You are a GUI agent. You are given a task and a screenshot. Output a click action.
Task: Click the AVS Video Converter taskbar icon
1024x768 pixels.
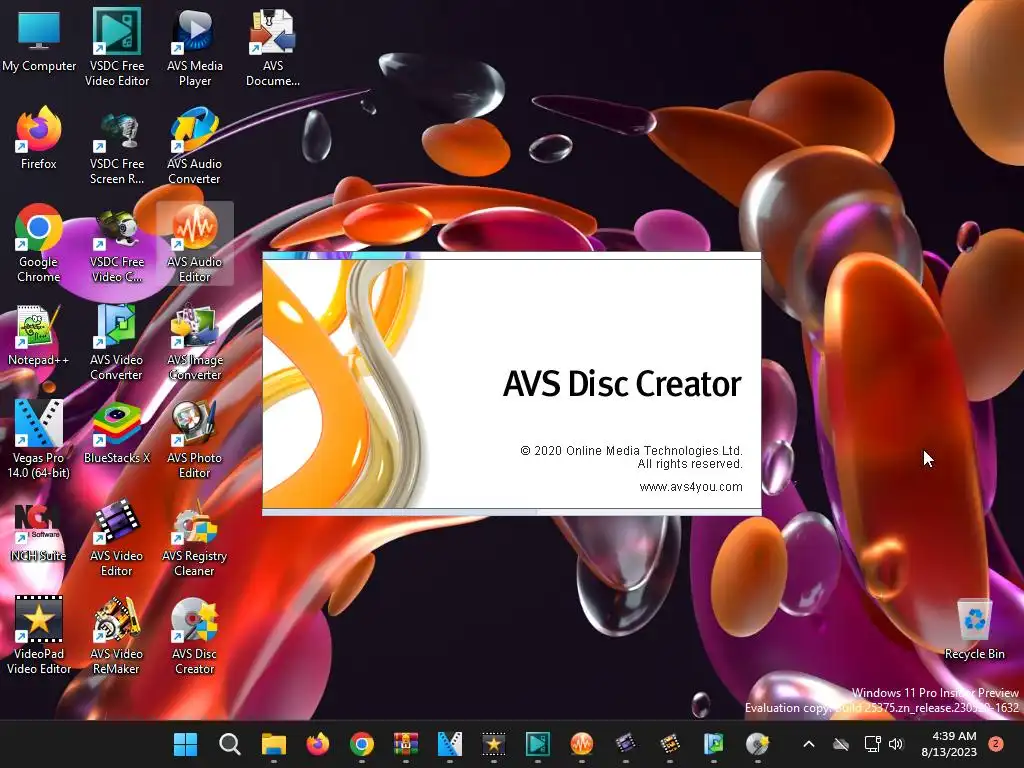click(x=714, y=744)
